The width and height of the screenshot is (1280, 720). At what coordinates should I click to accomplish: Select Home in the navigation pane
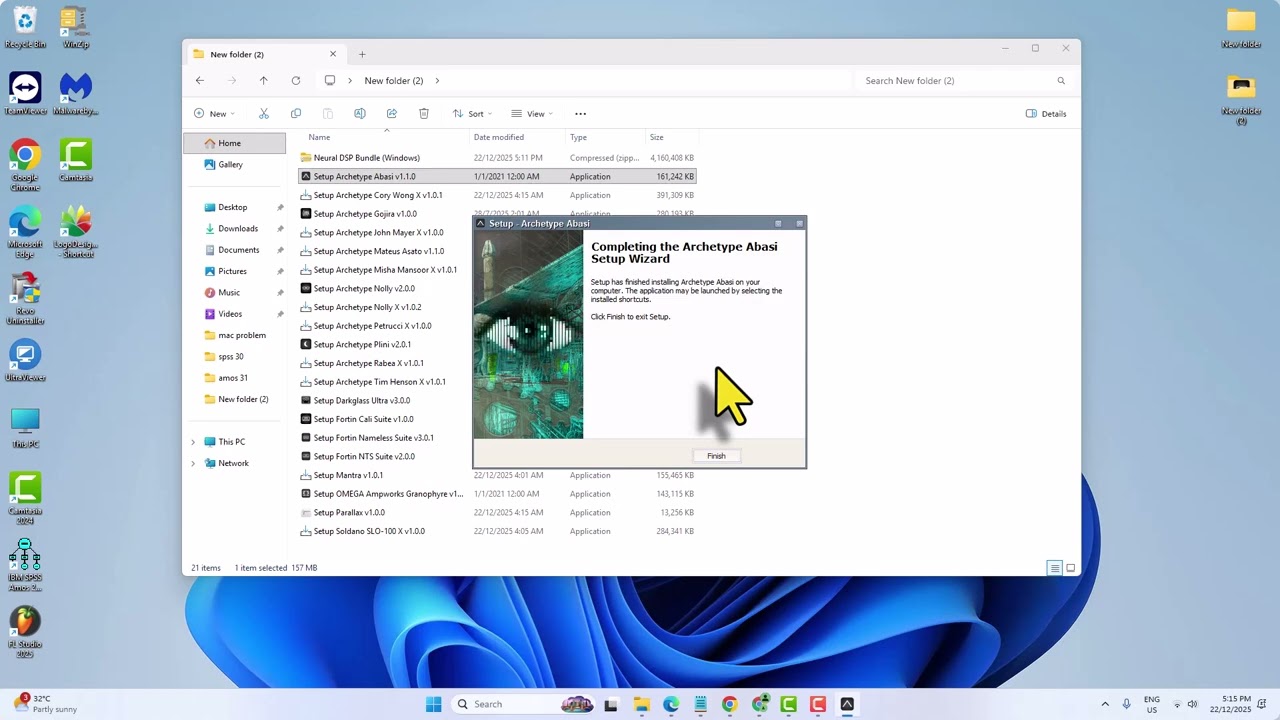(x=235, y=143)
